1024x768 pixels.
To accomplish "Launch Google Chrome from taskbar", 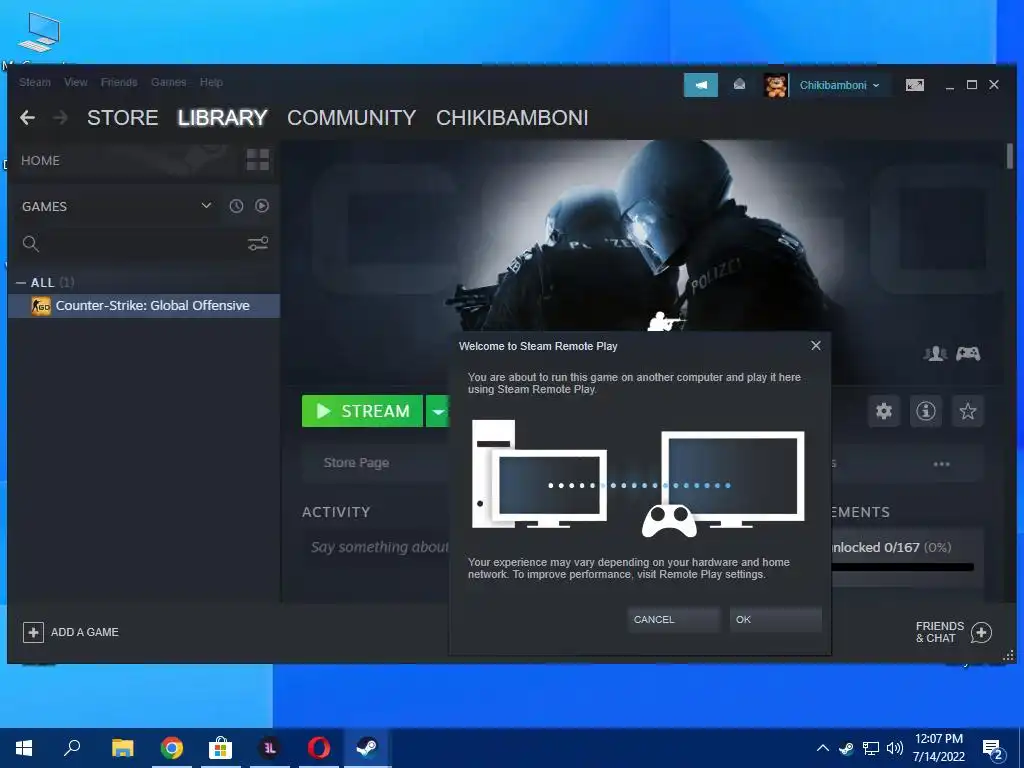I will click(x=172, y=748).
